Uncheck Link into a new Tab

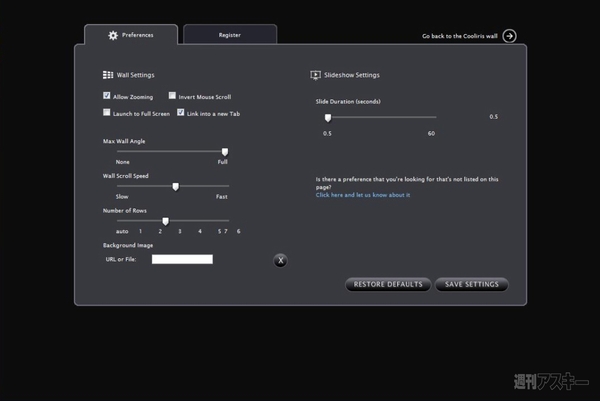tap(181, 112)
